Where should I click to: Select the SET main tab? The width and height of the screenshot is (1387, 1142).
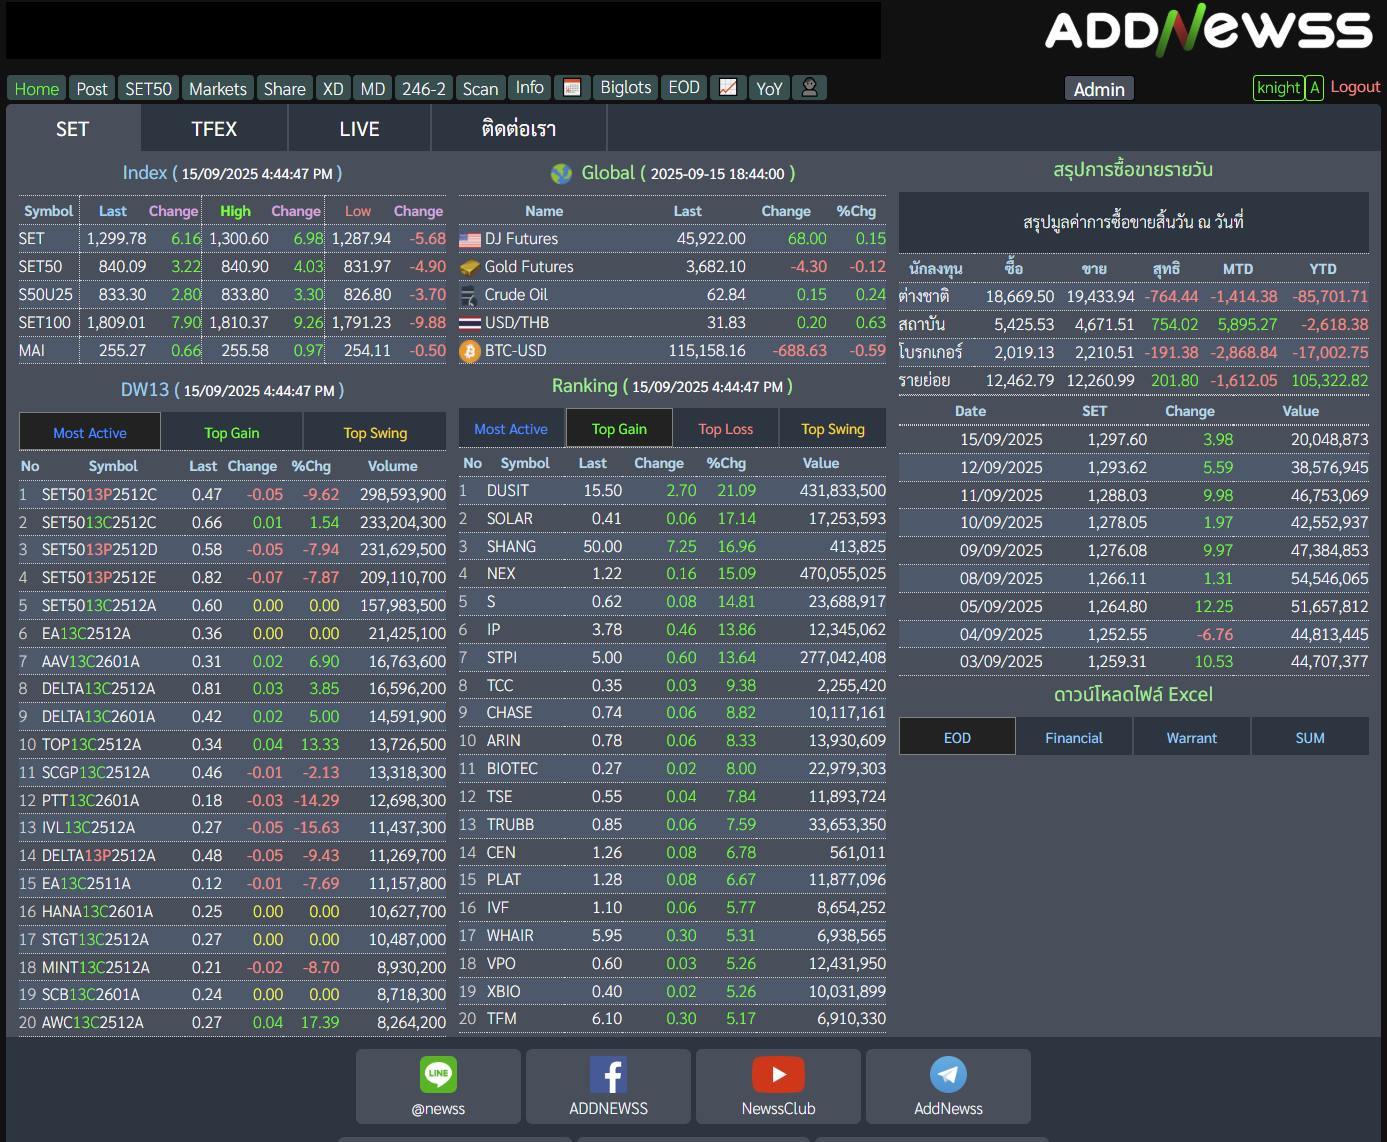tap(73, 129)
